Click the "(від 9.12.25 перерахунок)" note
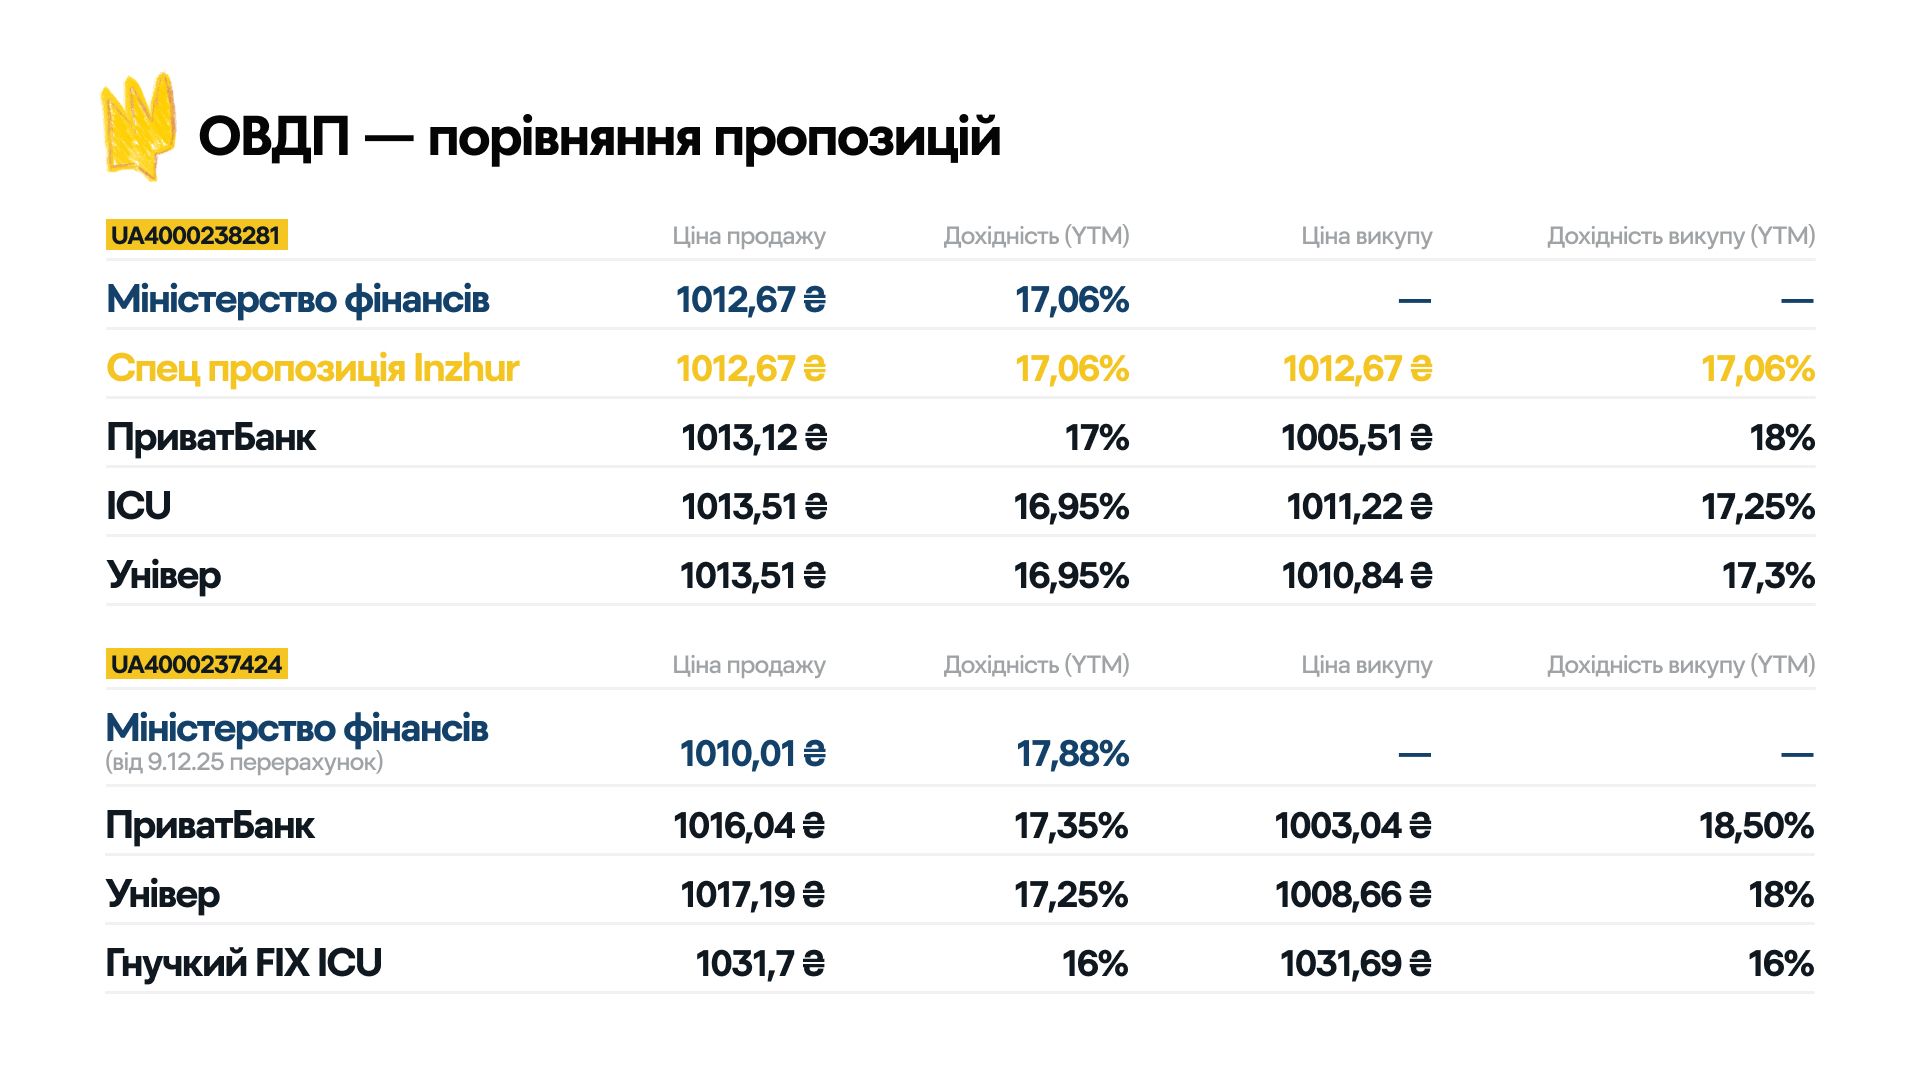 click(244, 762)
